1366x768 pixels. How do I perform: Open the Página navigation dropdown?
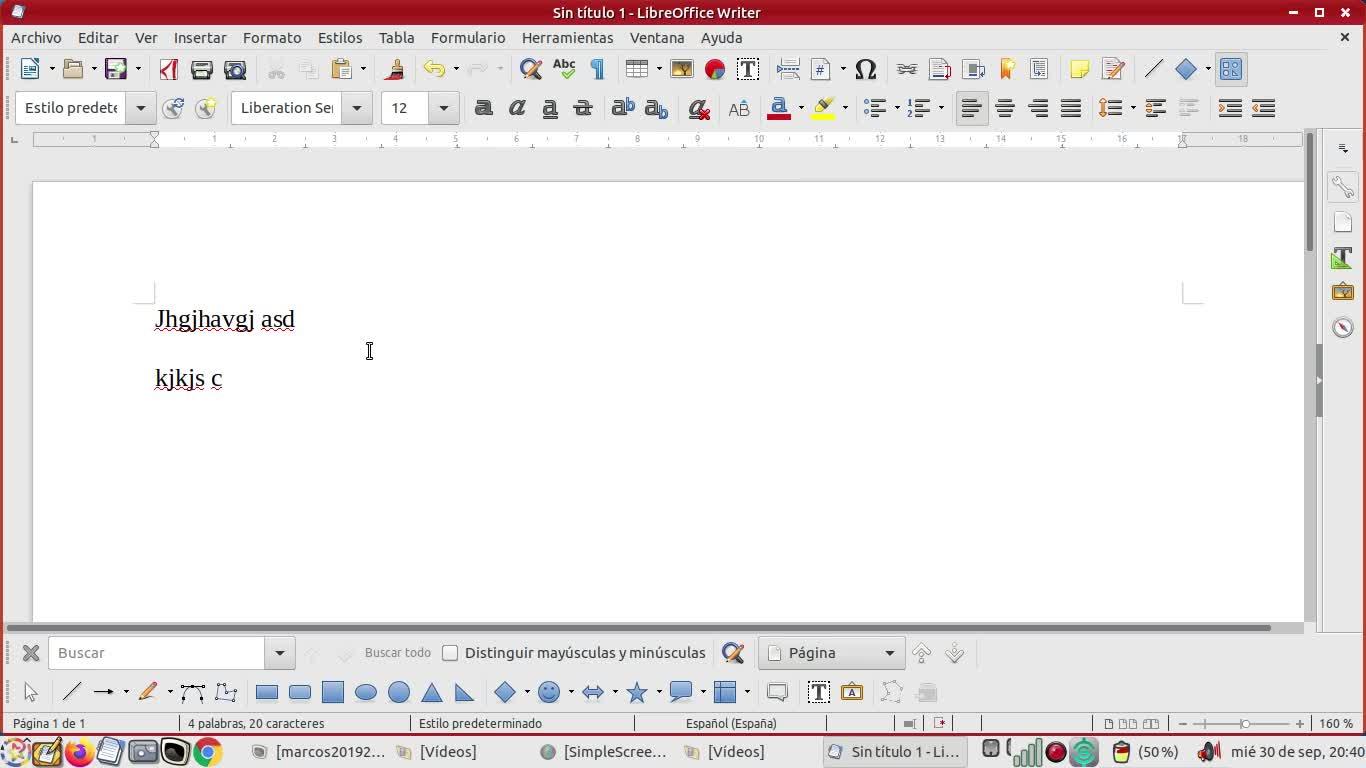[888, 653]
